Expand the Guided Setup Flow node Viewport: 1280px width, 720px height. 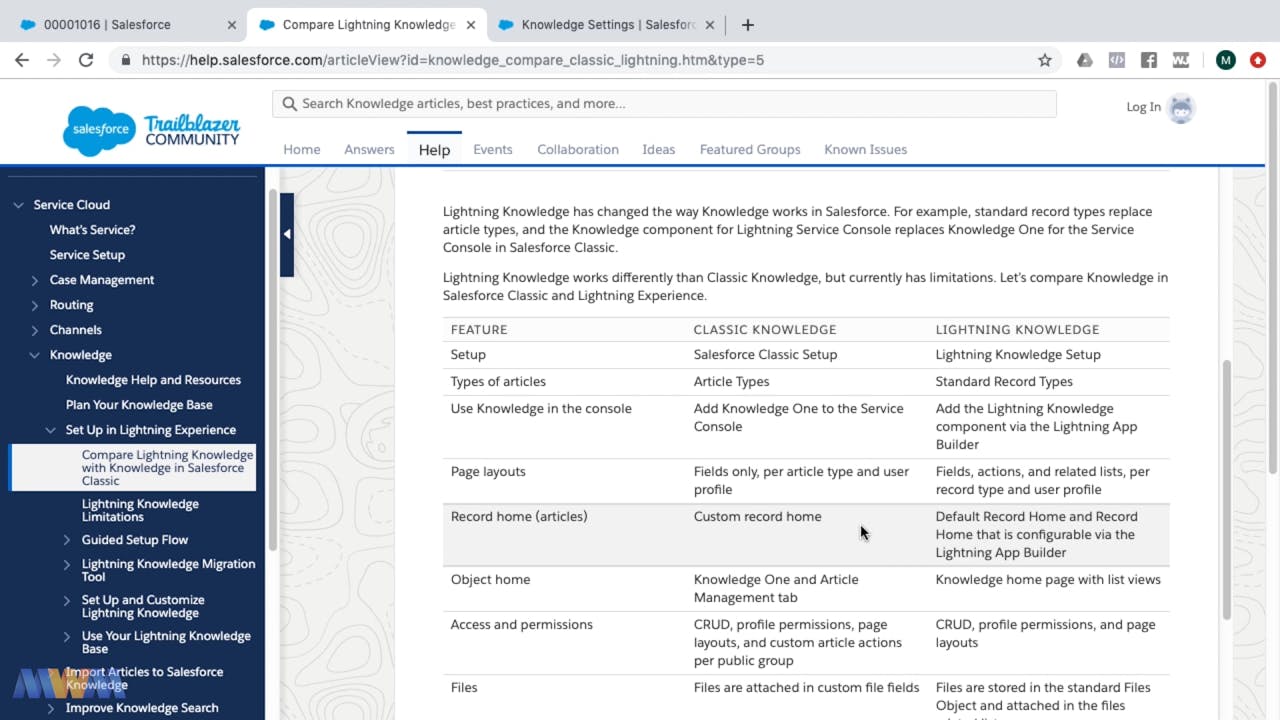click(67, 540)
